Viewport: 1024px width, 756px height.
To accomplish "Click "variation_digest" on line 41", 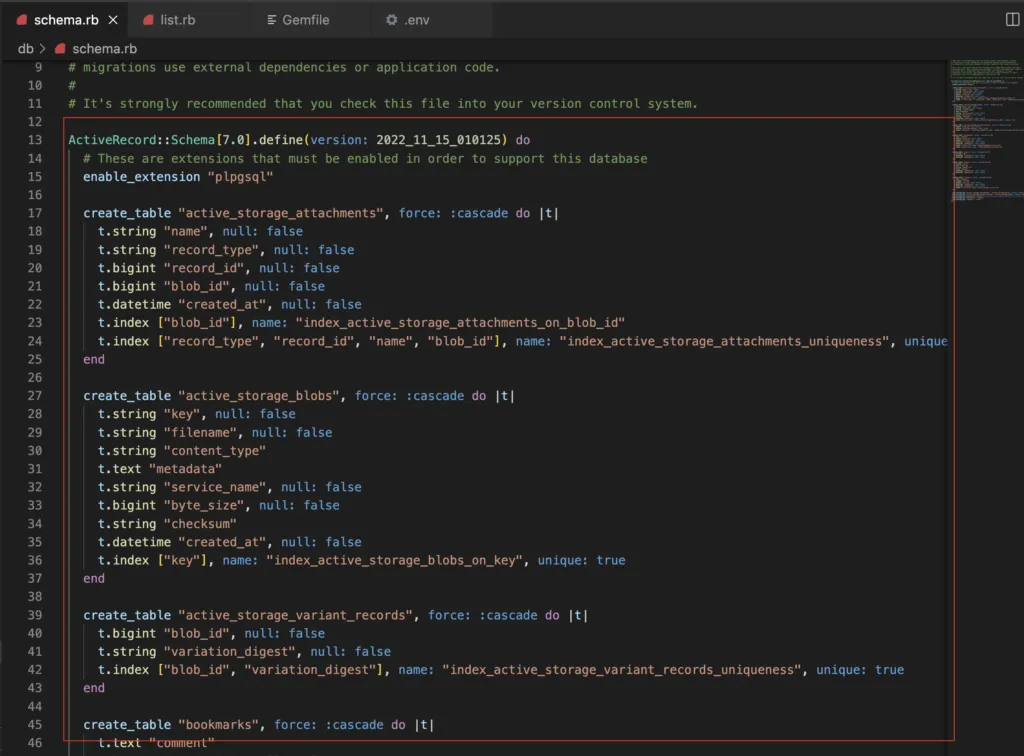I will [x=230, y=652].
